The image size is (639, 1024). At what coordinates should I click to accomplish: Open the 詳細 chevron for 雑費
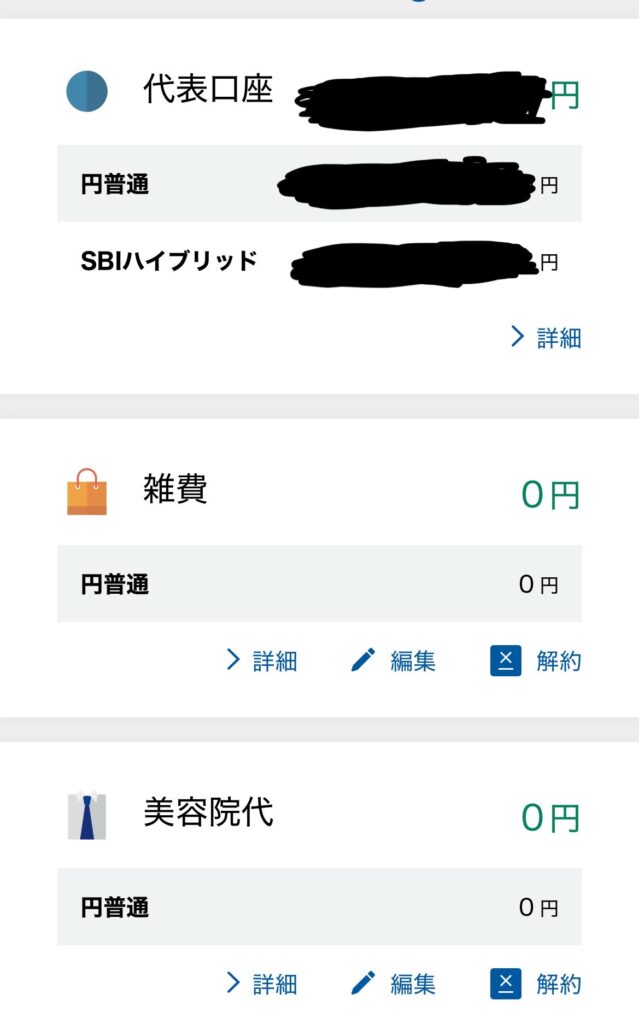234,660
